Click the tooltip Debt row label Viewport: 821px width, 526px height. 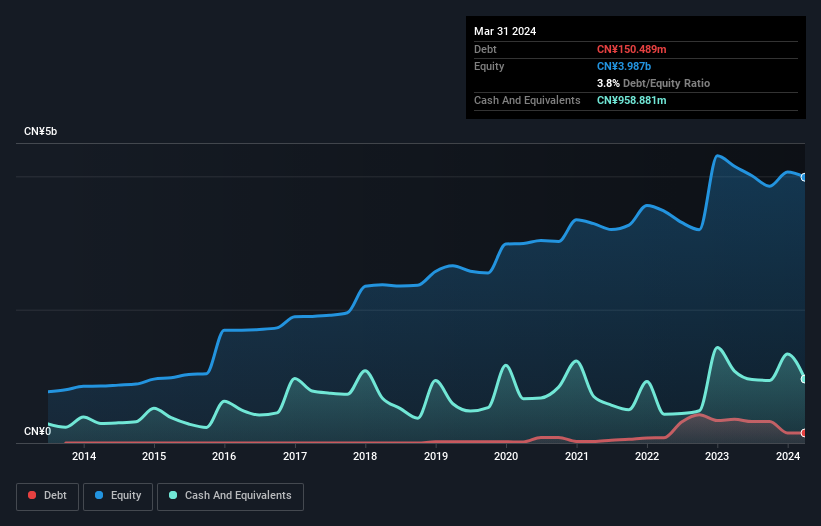tap(485, 49)
